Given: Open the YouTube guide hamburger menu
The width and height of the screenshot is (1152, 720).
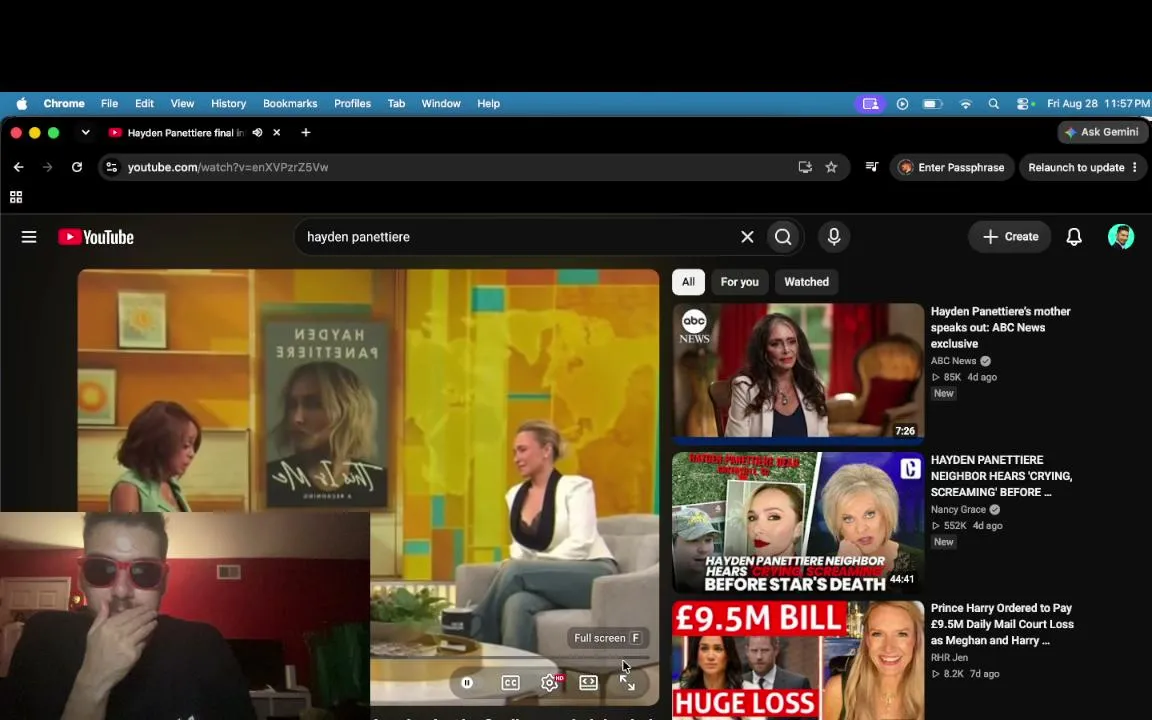Looking at the screenshot, I should (29, 237).
